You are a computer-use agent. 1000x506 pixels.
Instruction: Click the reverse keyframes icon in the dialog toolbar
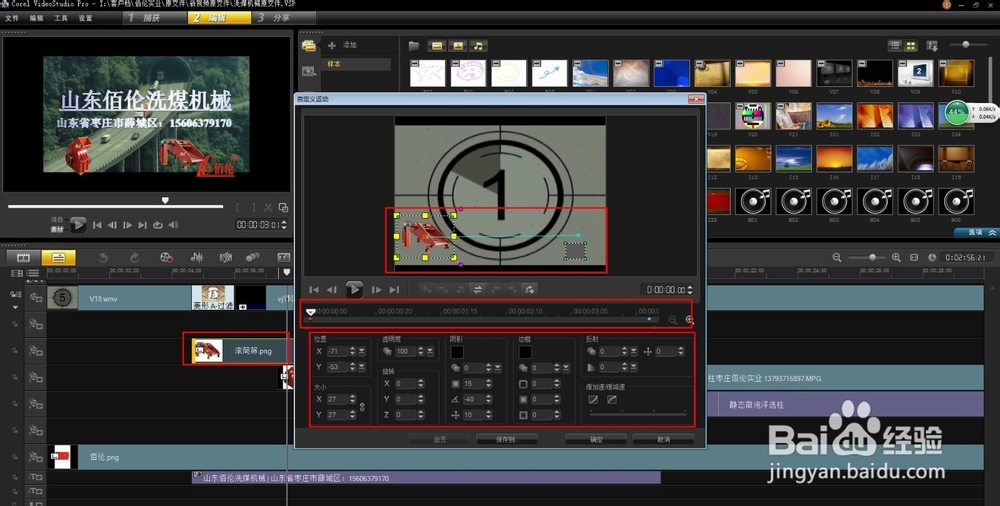click(x=477, y=290)
